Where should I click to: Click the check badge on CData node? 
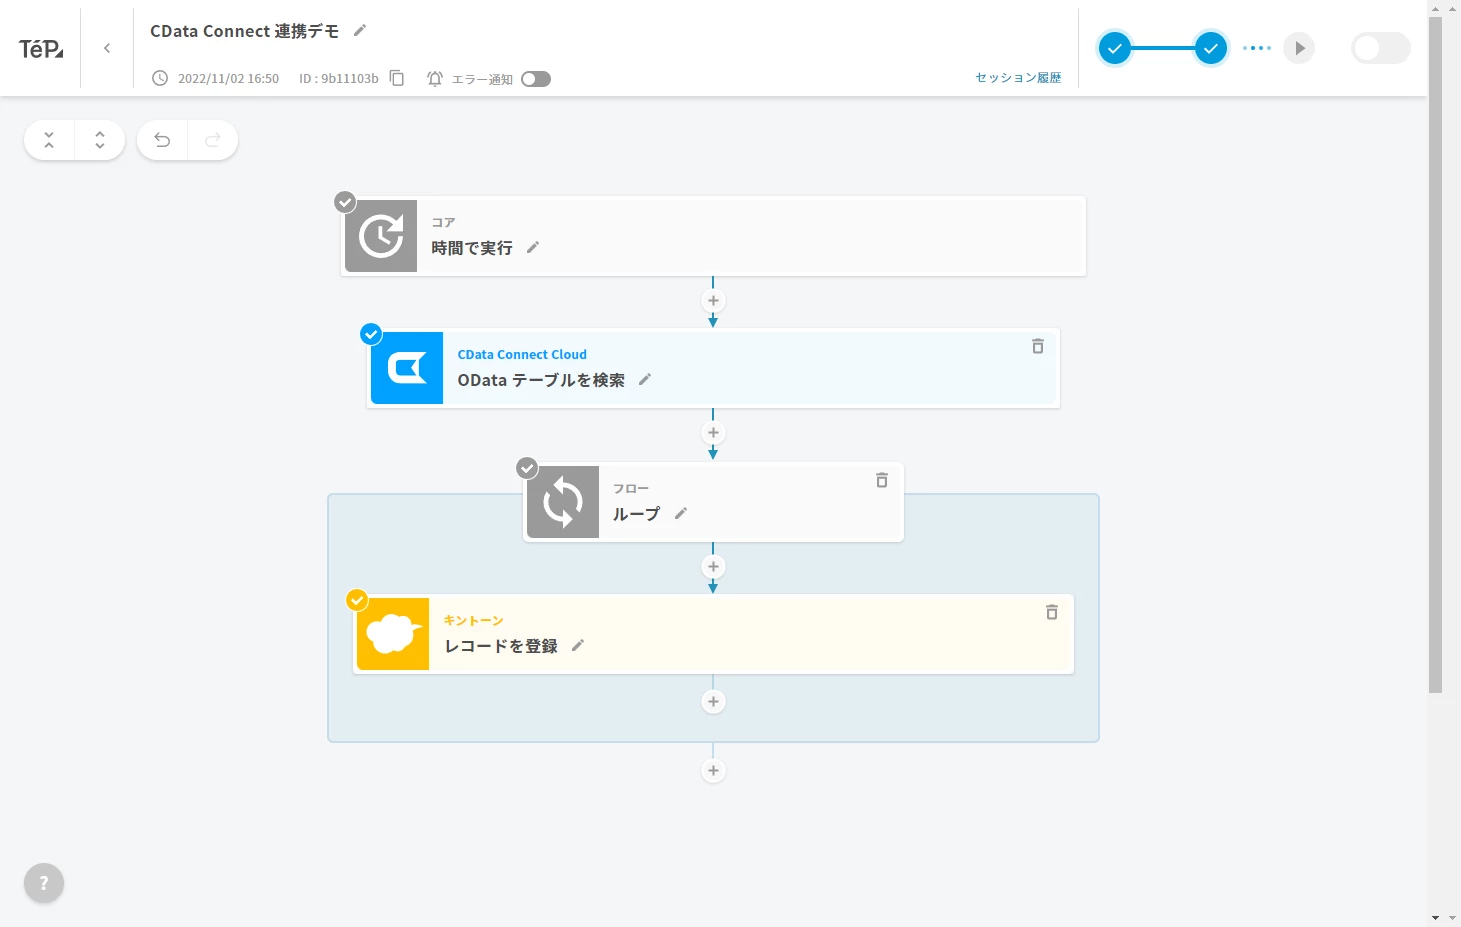tap(371, 334)
